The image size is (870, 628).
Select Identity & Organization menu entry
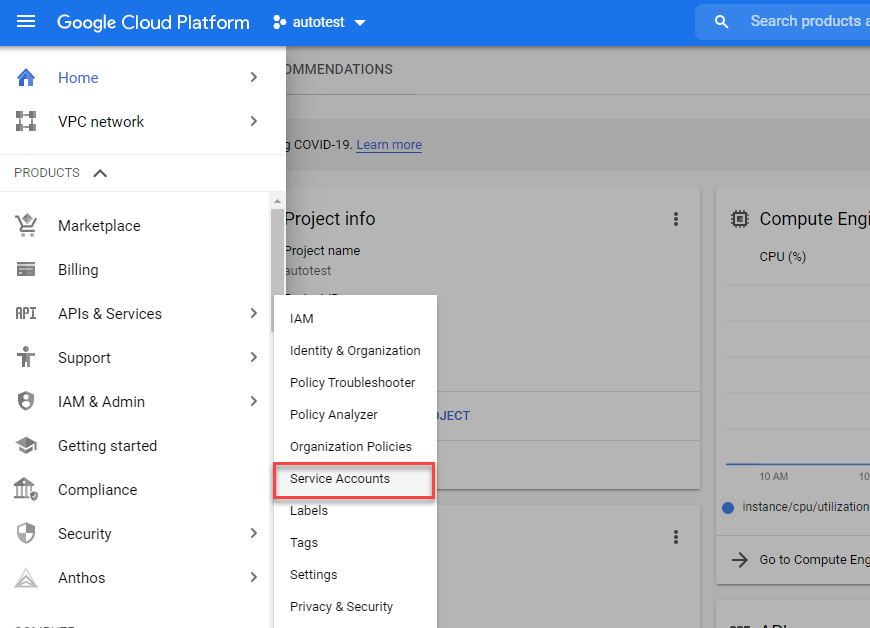pos(355,351)
